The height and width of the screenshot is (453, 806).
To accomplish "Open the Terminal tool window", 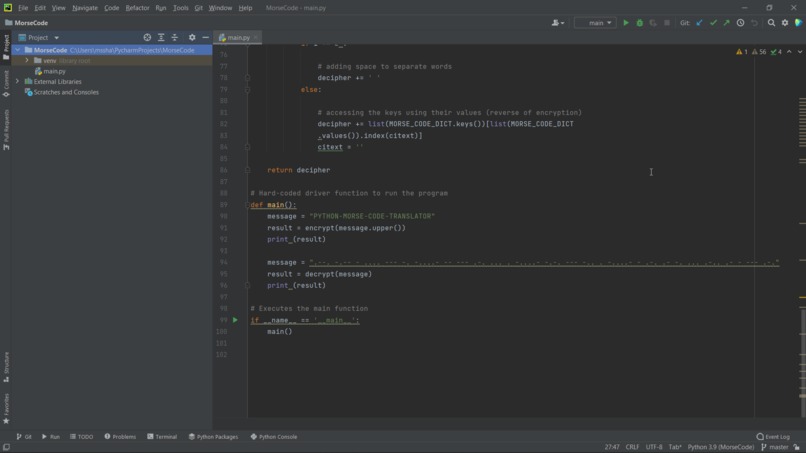I will point(162,437).
